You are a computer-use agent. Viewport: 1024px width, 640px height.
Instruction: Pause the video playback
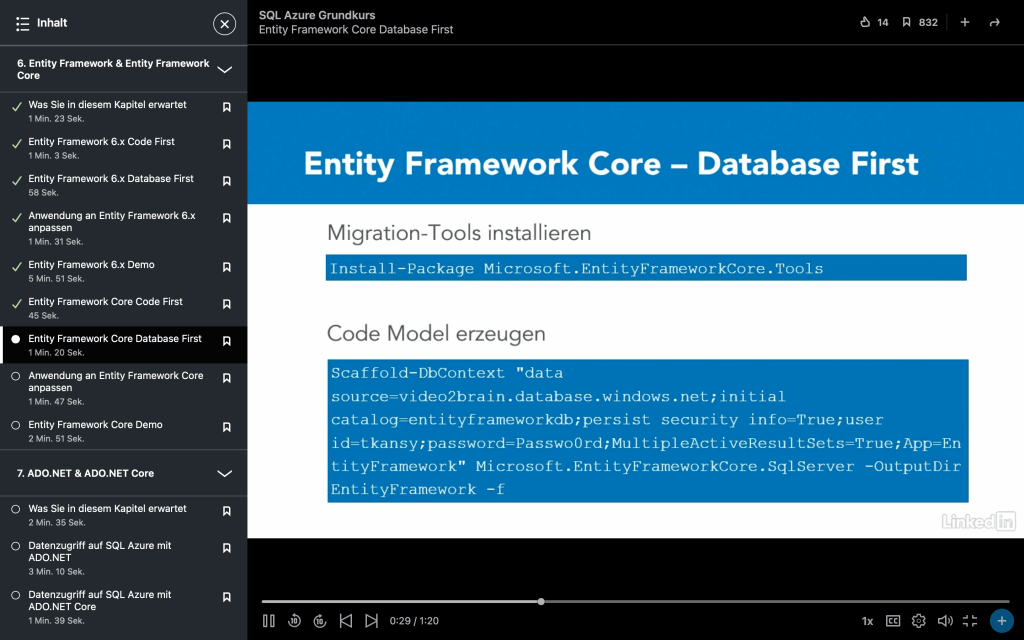(x=269, y=621)
